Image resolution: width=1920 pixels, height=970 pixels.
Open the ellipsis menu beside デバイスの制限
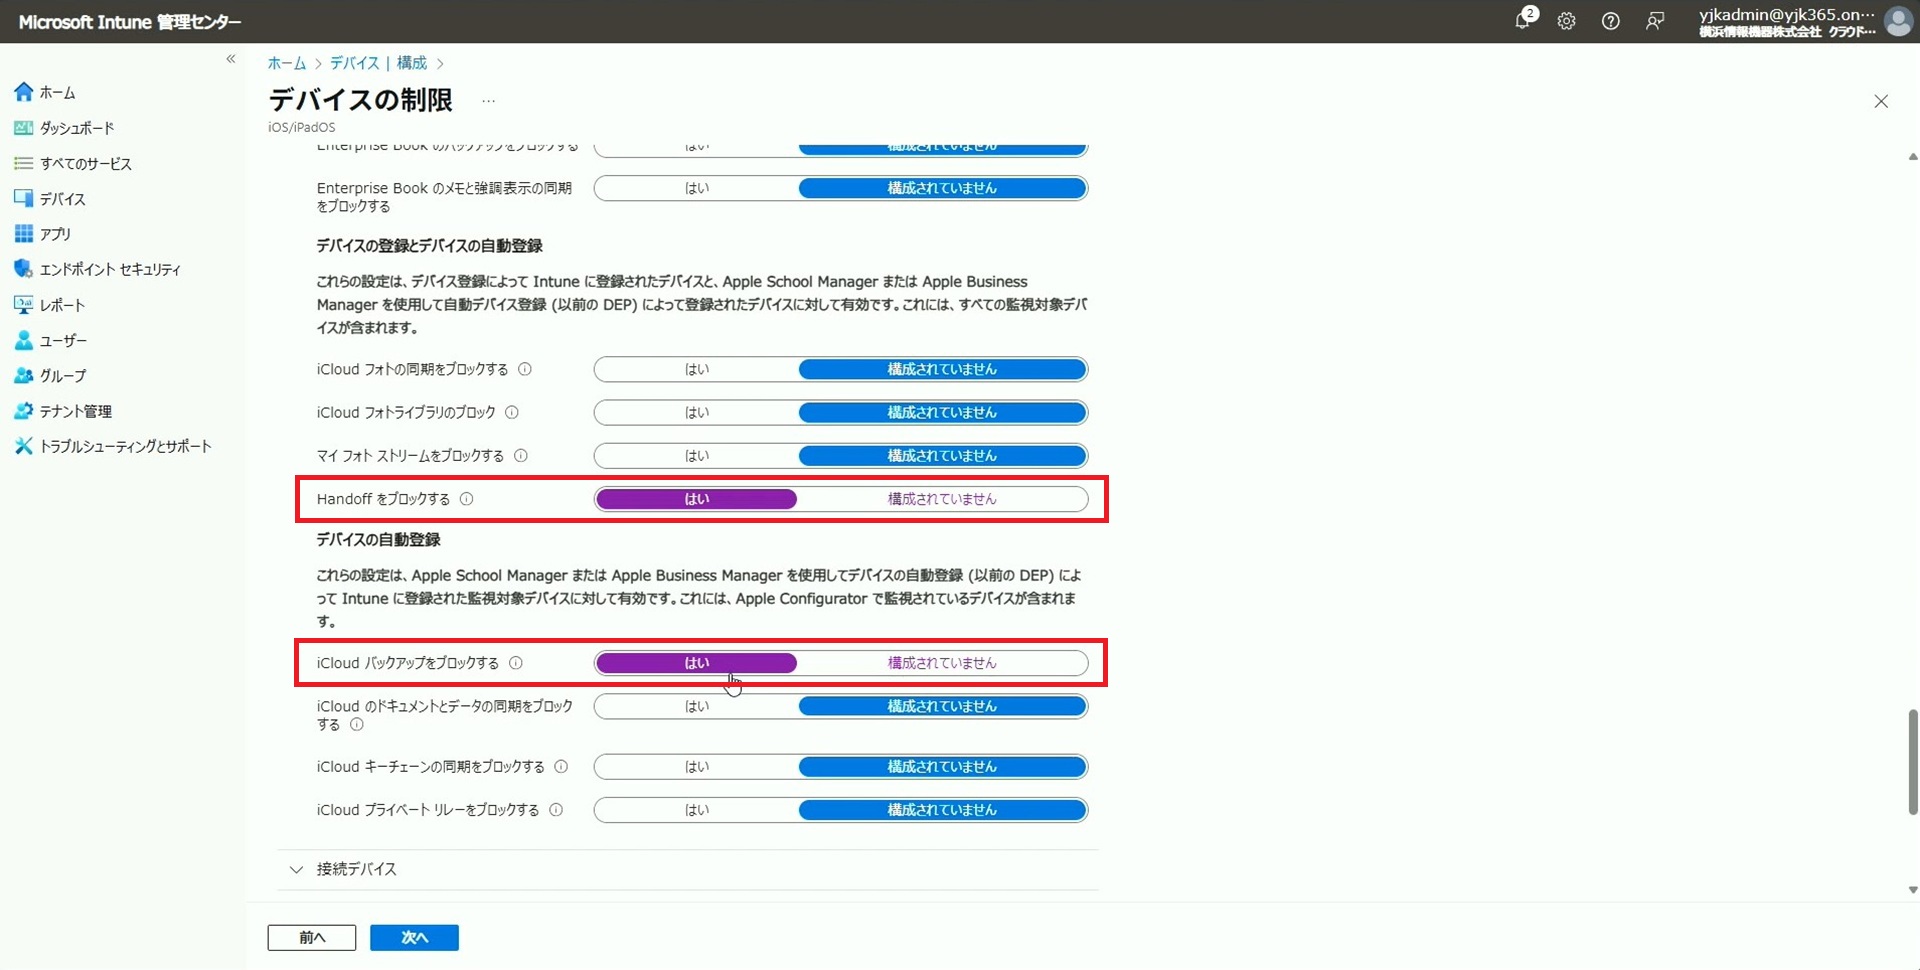tap(488, 101)
